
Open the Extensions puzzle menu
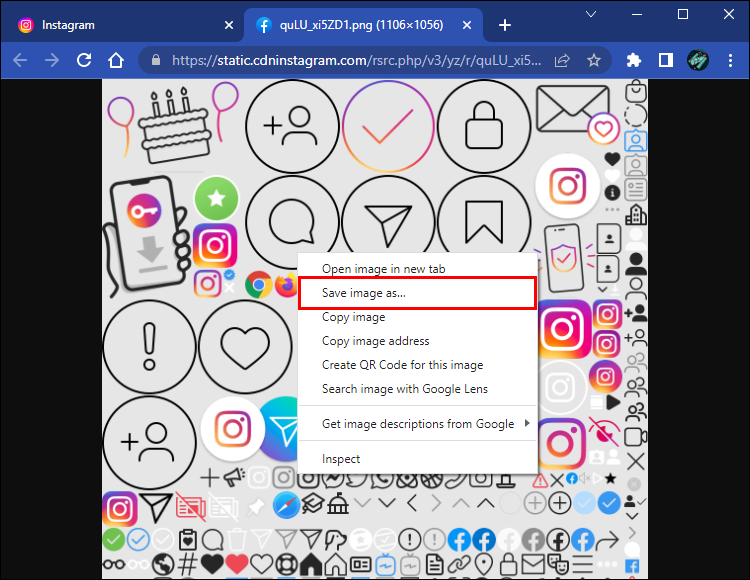pos(634,60)
